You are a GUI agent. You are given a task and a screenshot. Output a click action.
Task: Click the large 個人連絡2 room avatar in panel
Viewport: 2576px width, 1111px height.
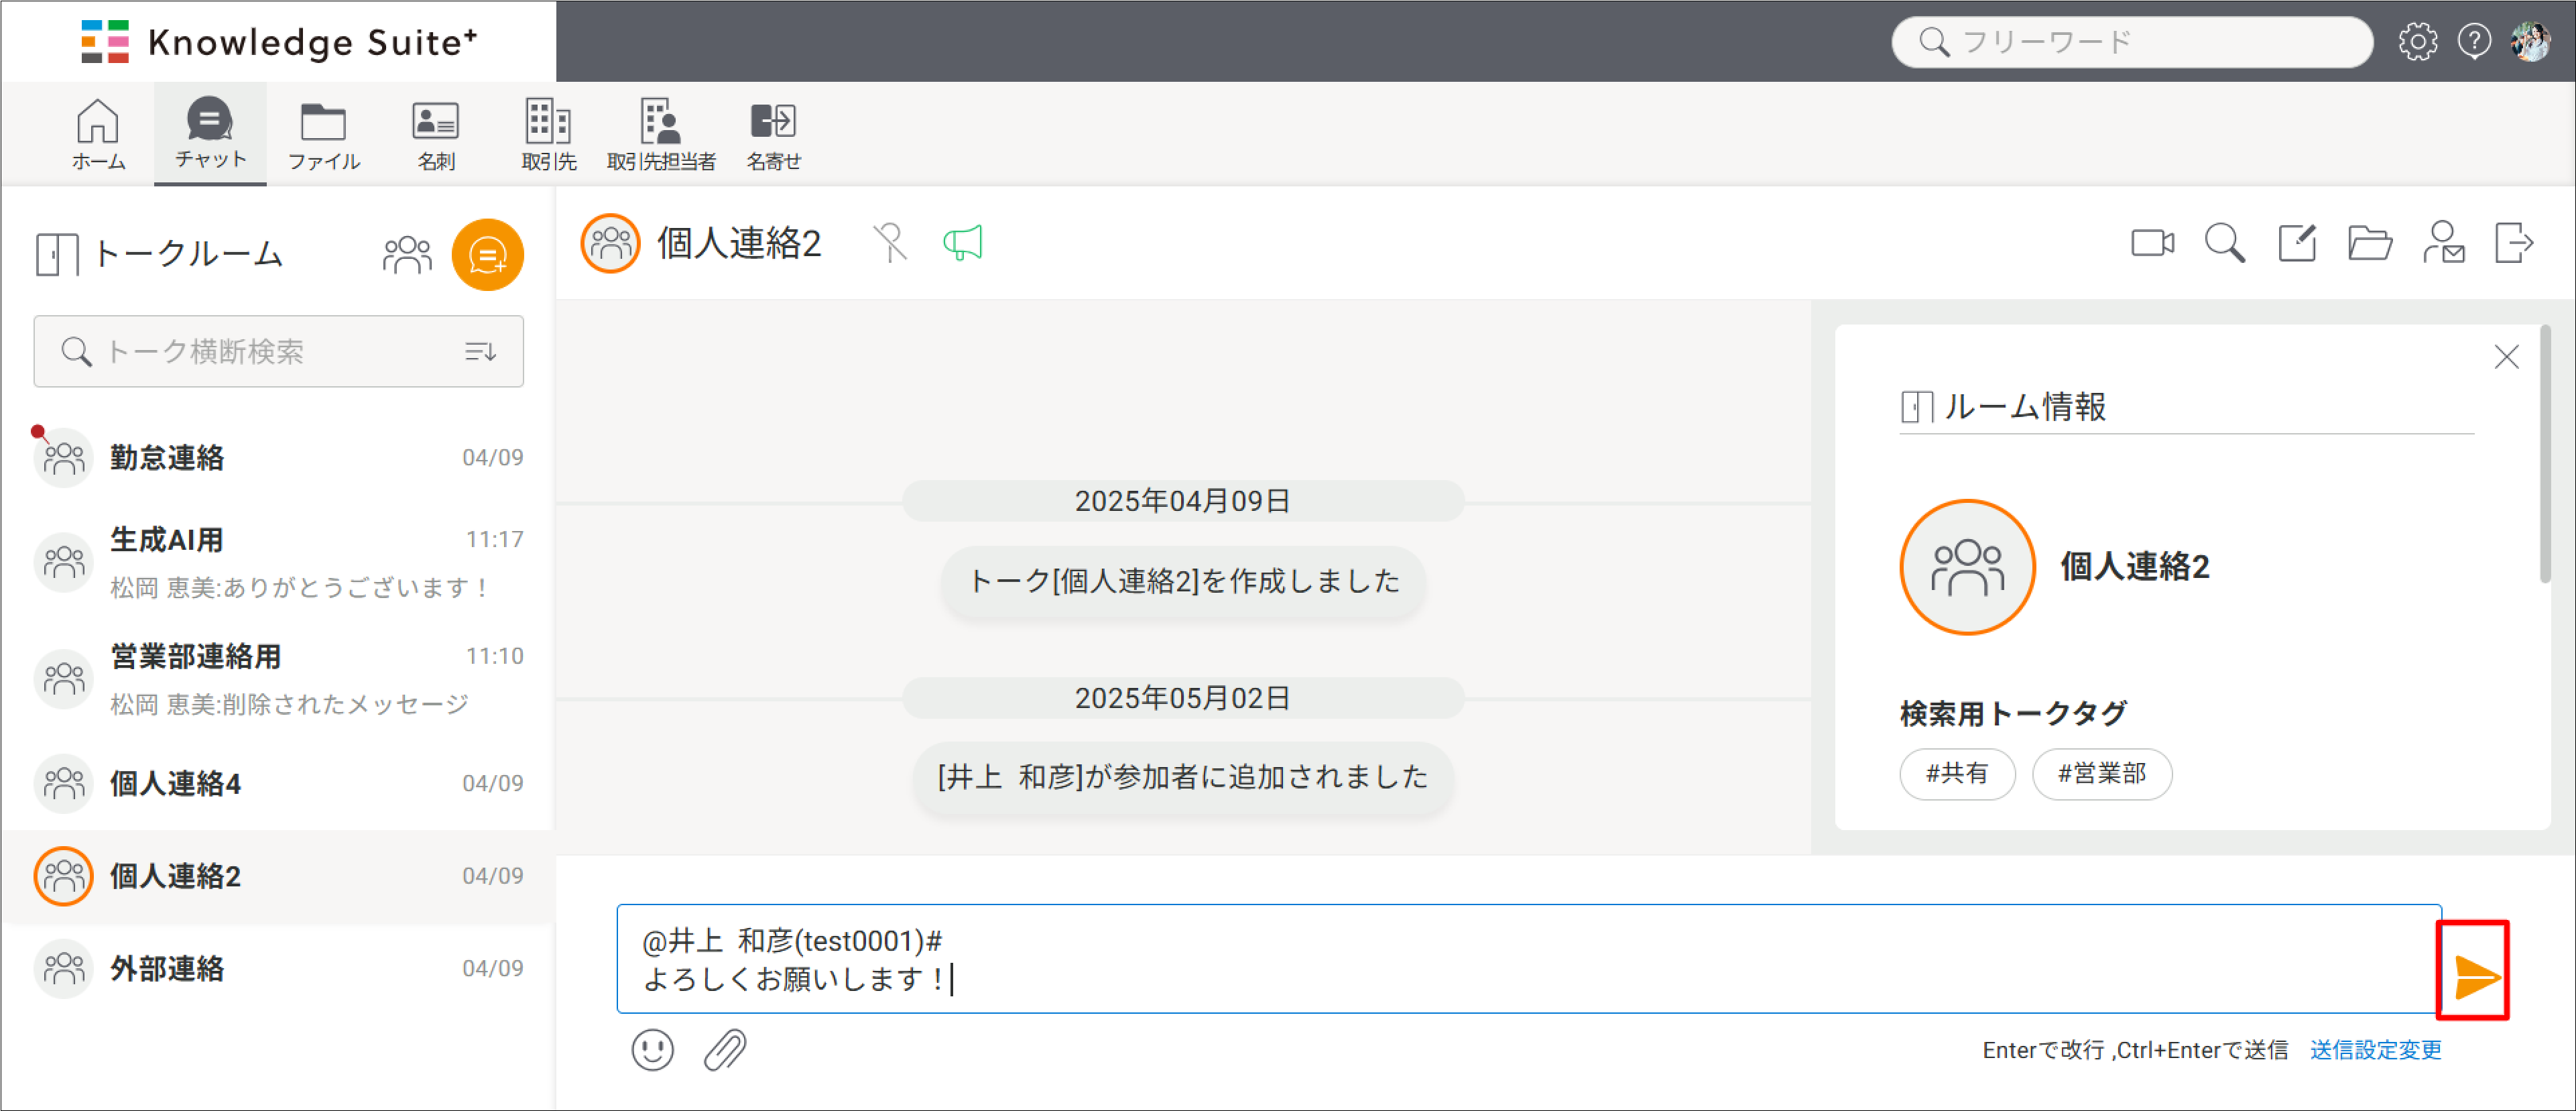coord(1967,567)
